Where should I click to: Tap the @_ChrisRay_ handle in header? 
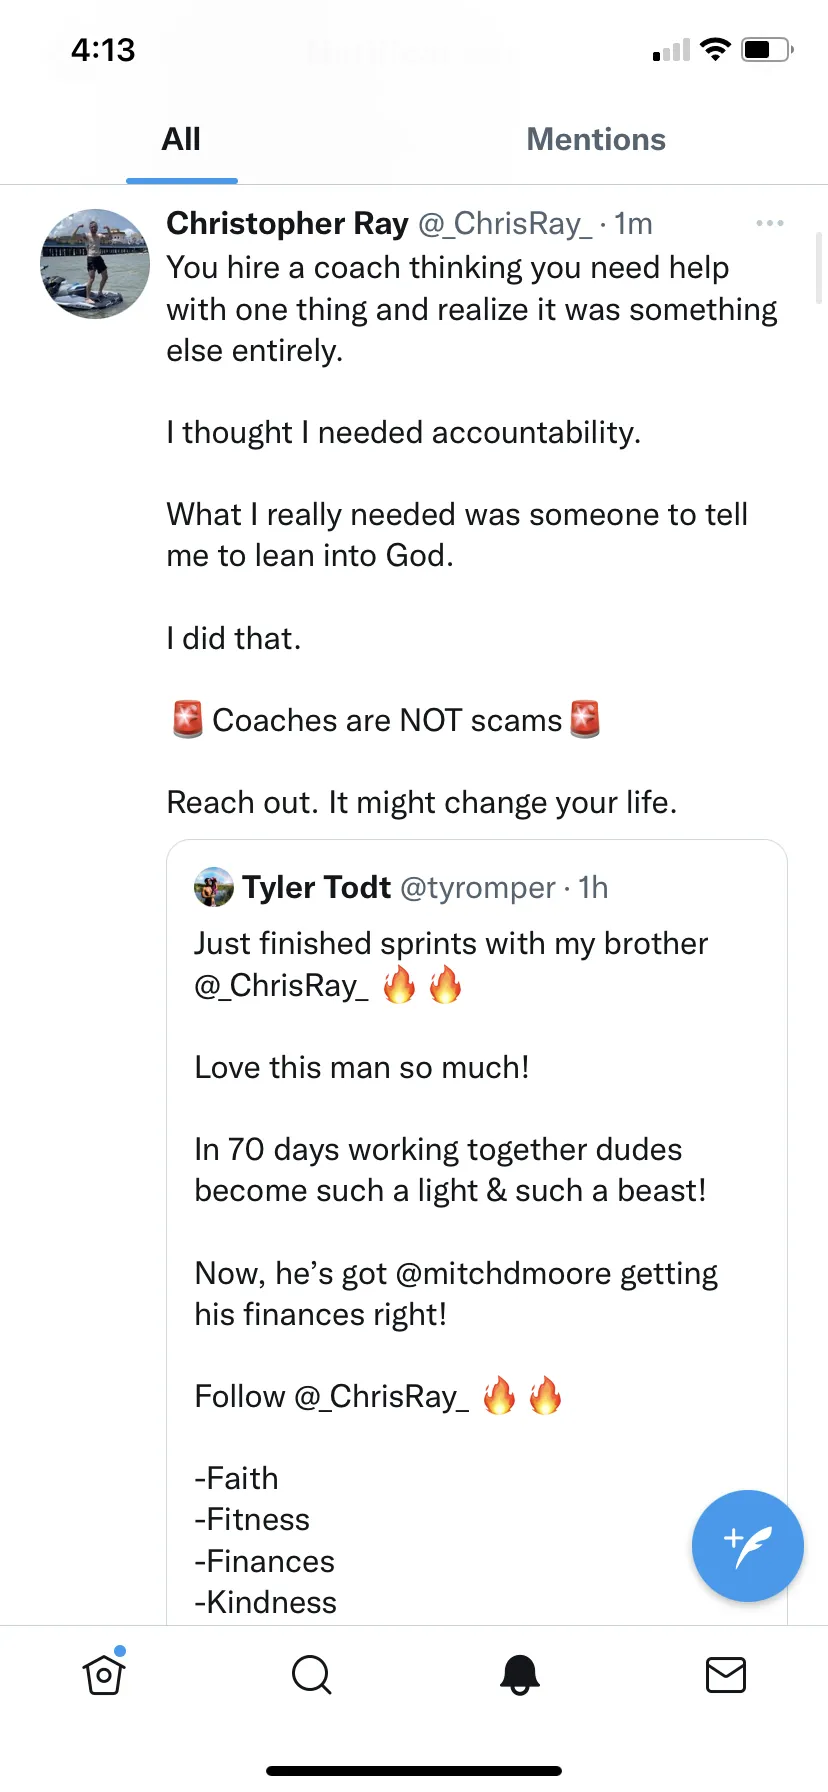[505, 223]
